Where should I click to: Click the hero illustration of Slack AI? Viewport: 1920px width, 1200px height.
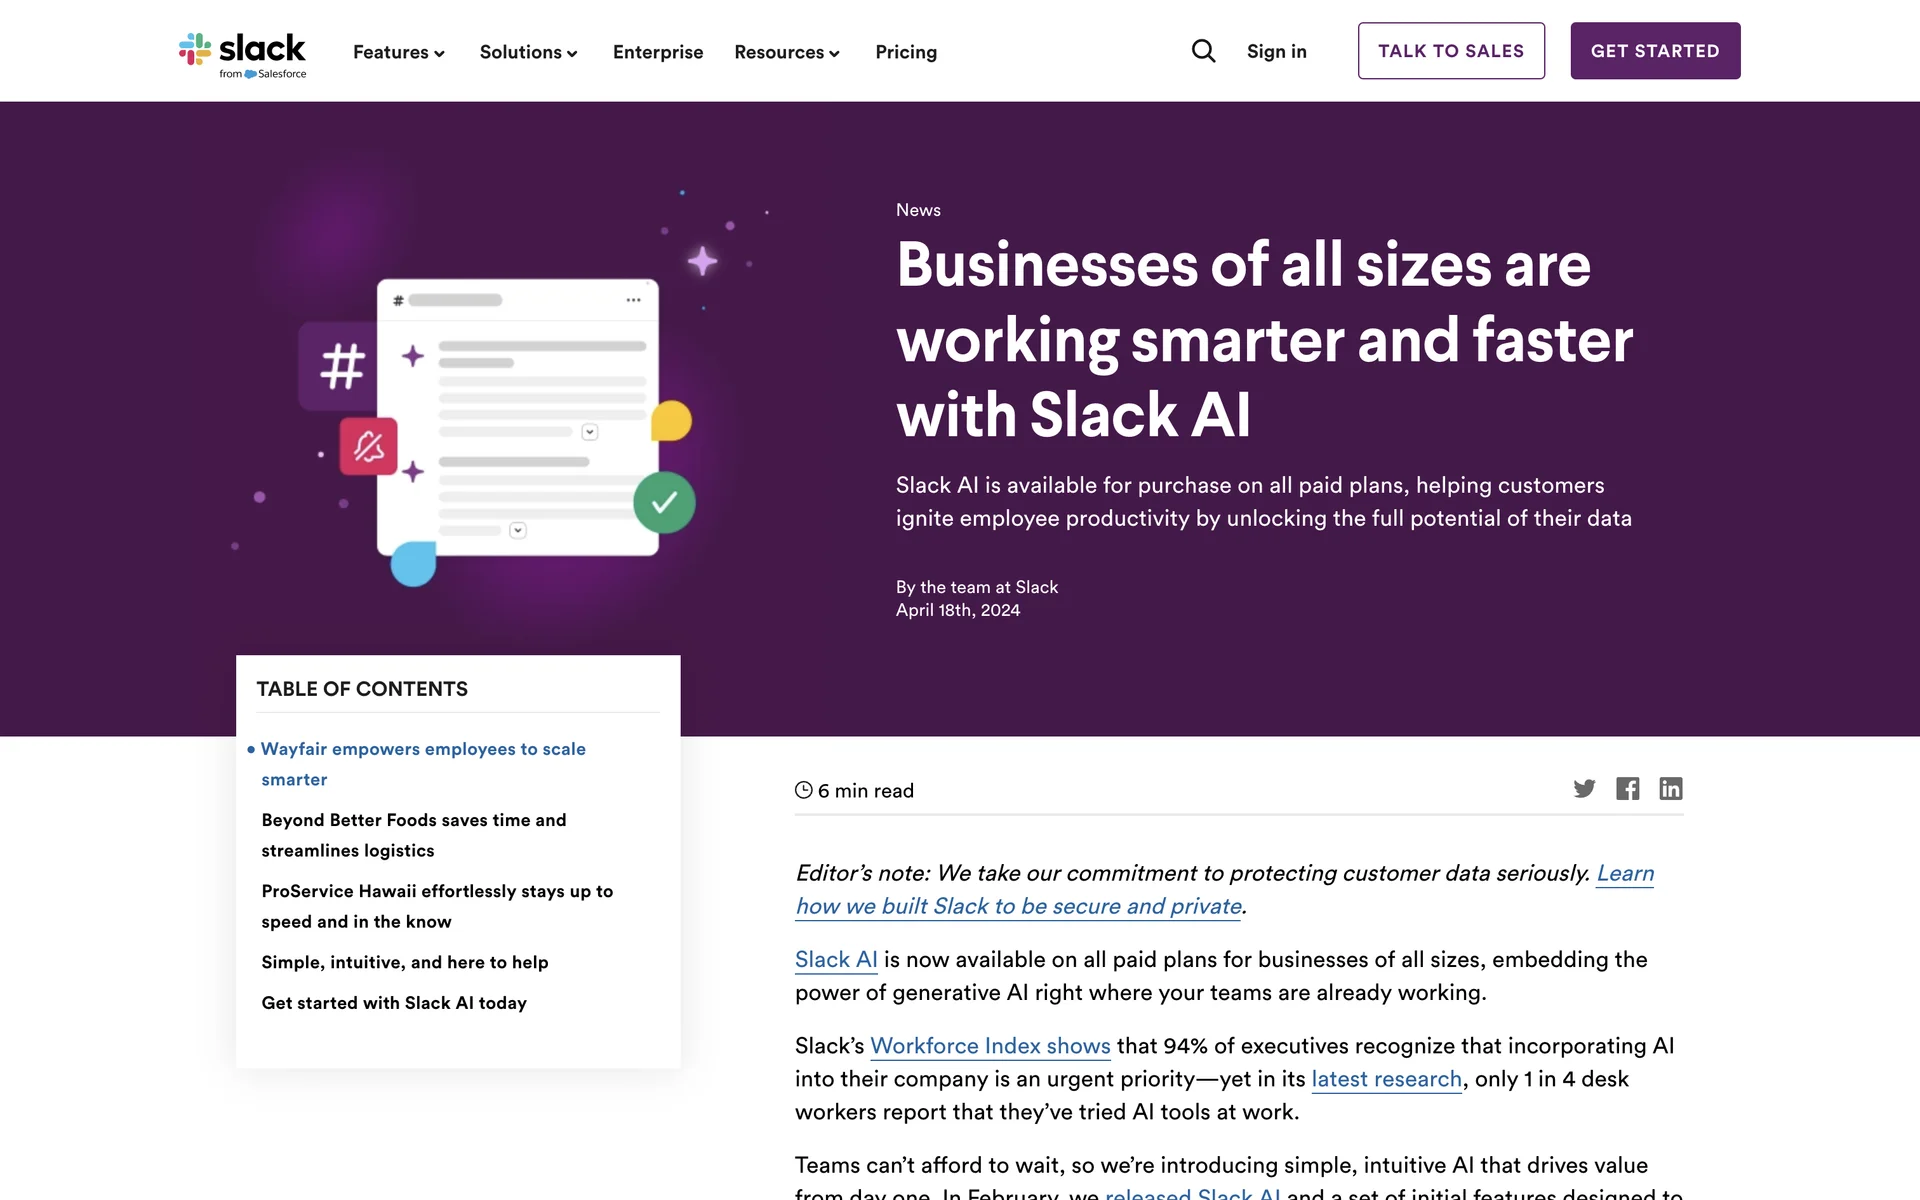pos(517,417)
